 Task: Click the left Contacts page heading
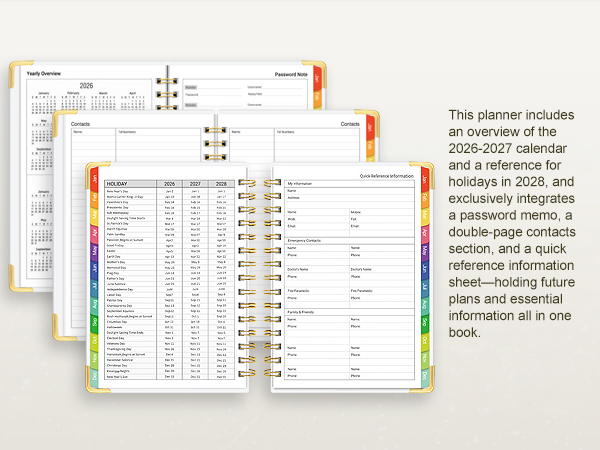coord(80,124)
